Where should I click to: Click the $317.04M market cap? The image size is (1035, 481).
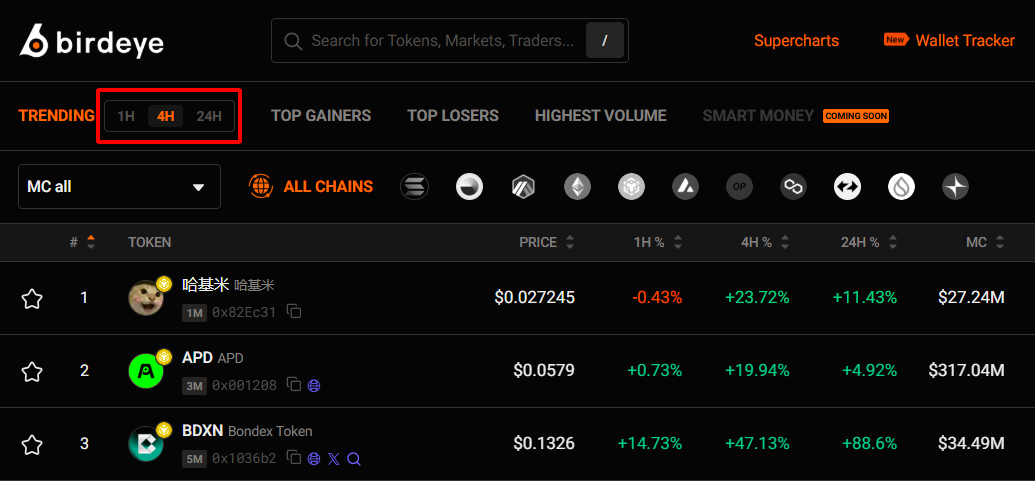tap(966, 370)
